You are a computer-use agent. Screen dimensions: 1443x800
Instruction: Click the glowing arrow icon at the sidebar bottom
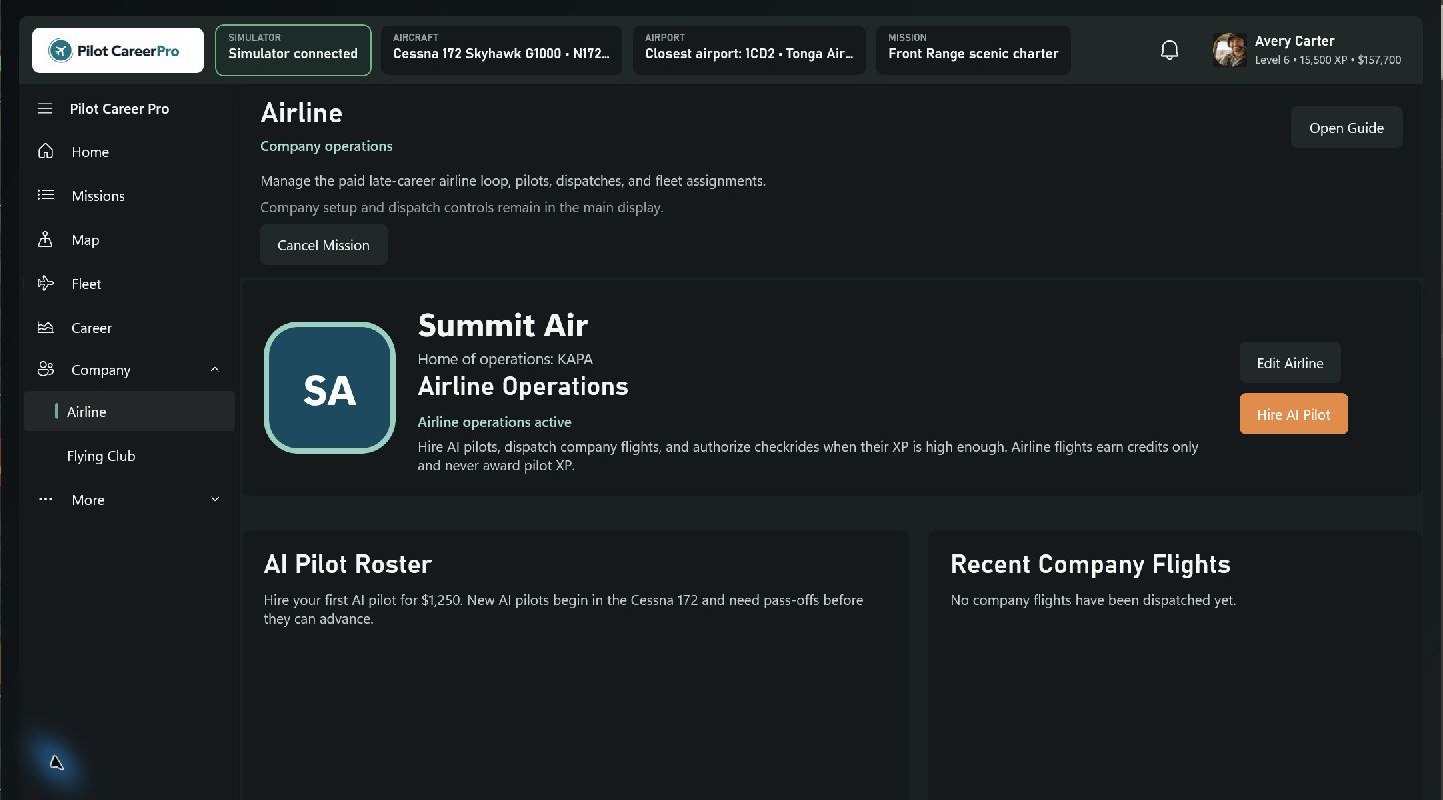click(x=57, y=763)
